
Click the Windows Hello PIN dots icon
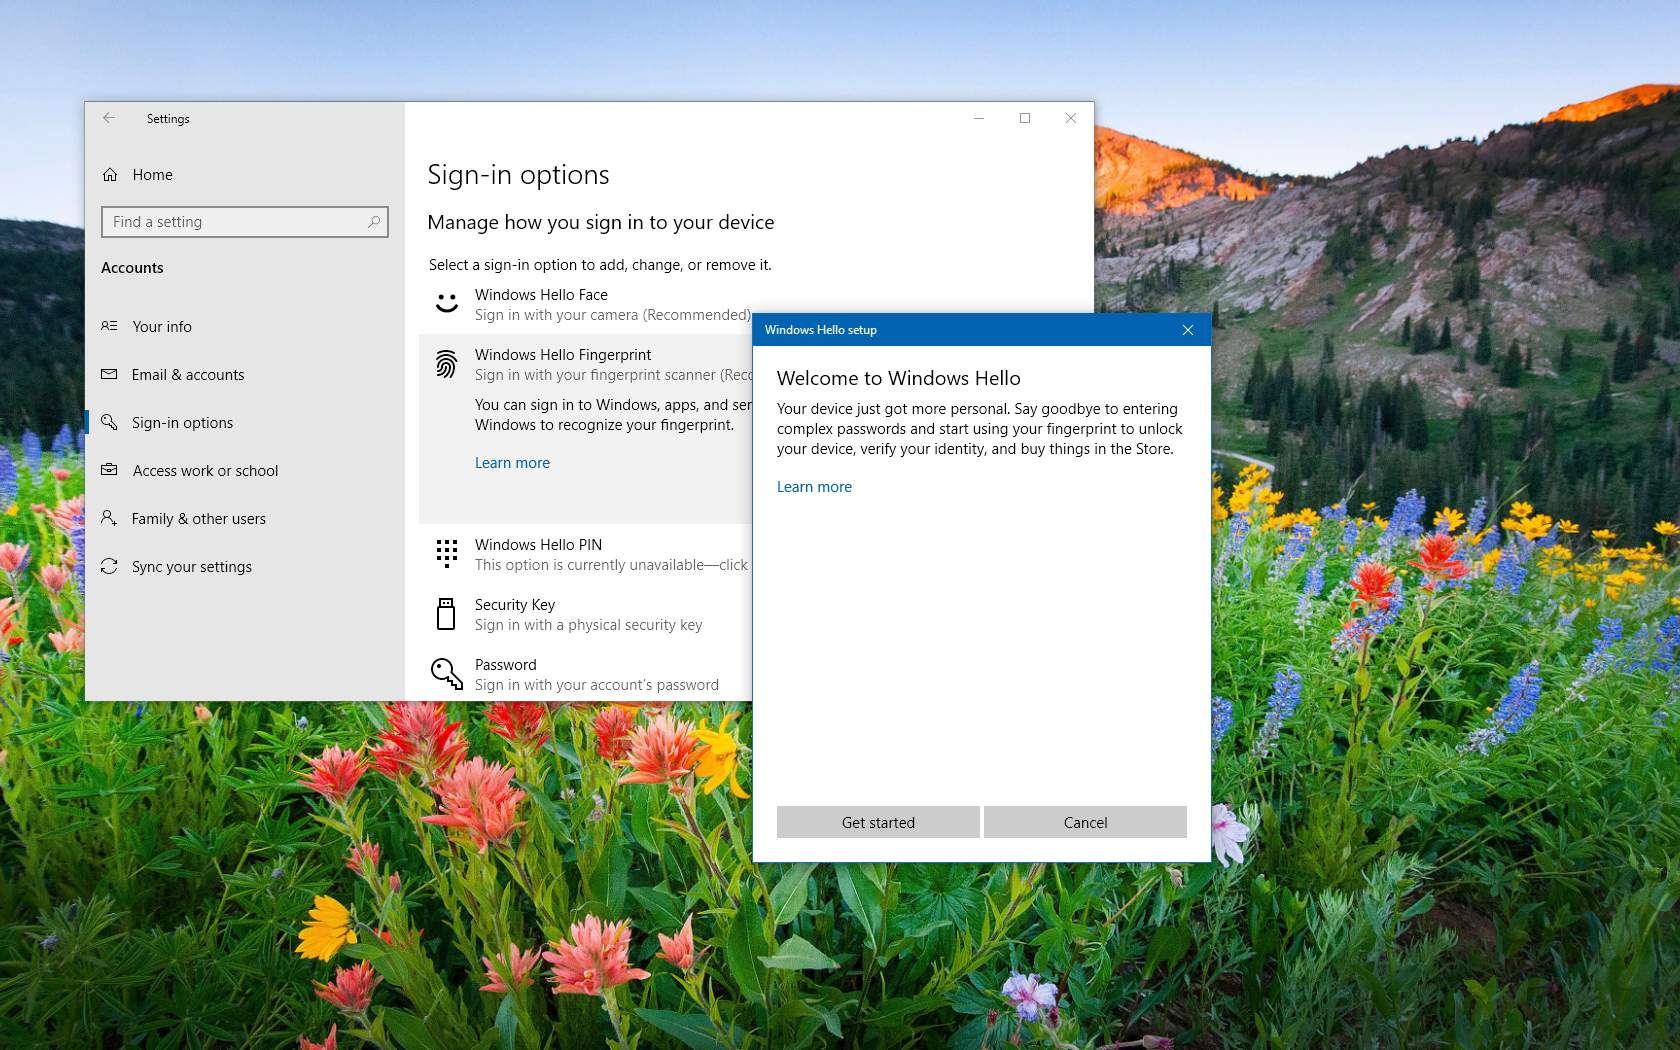click(445, 553)
